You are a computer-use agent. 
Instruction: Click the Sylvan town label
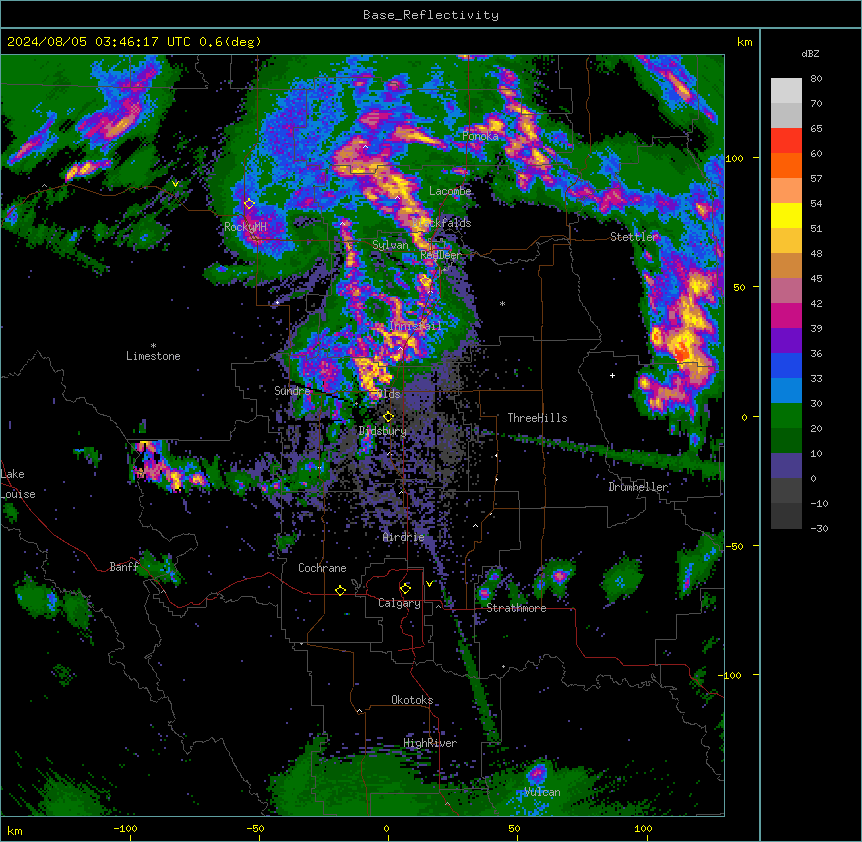click(390, 245)
